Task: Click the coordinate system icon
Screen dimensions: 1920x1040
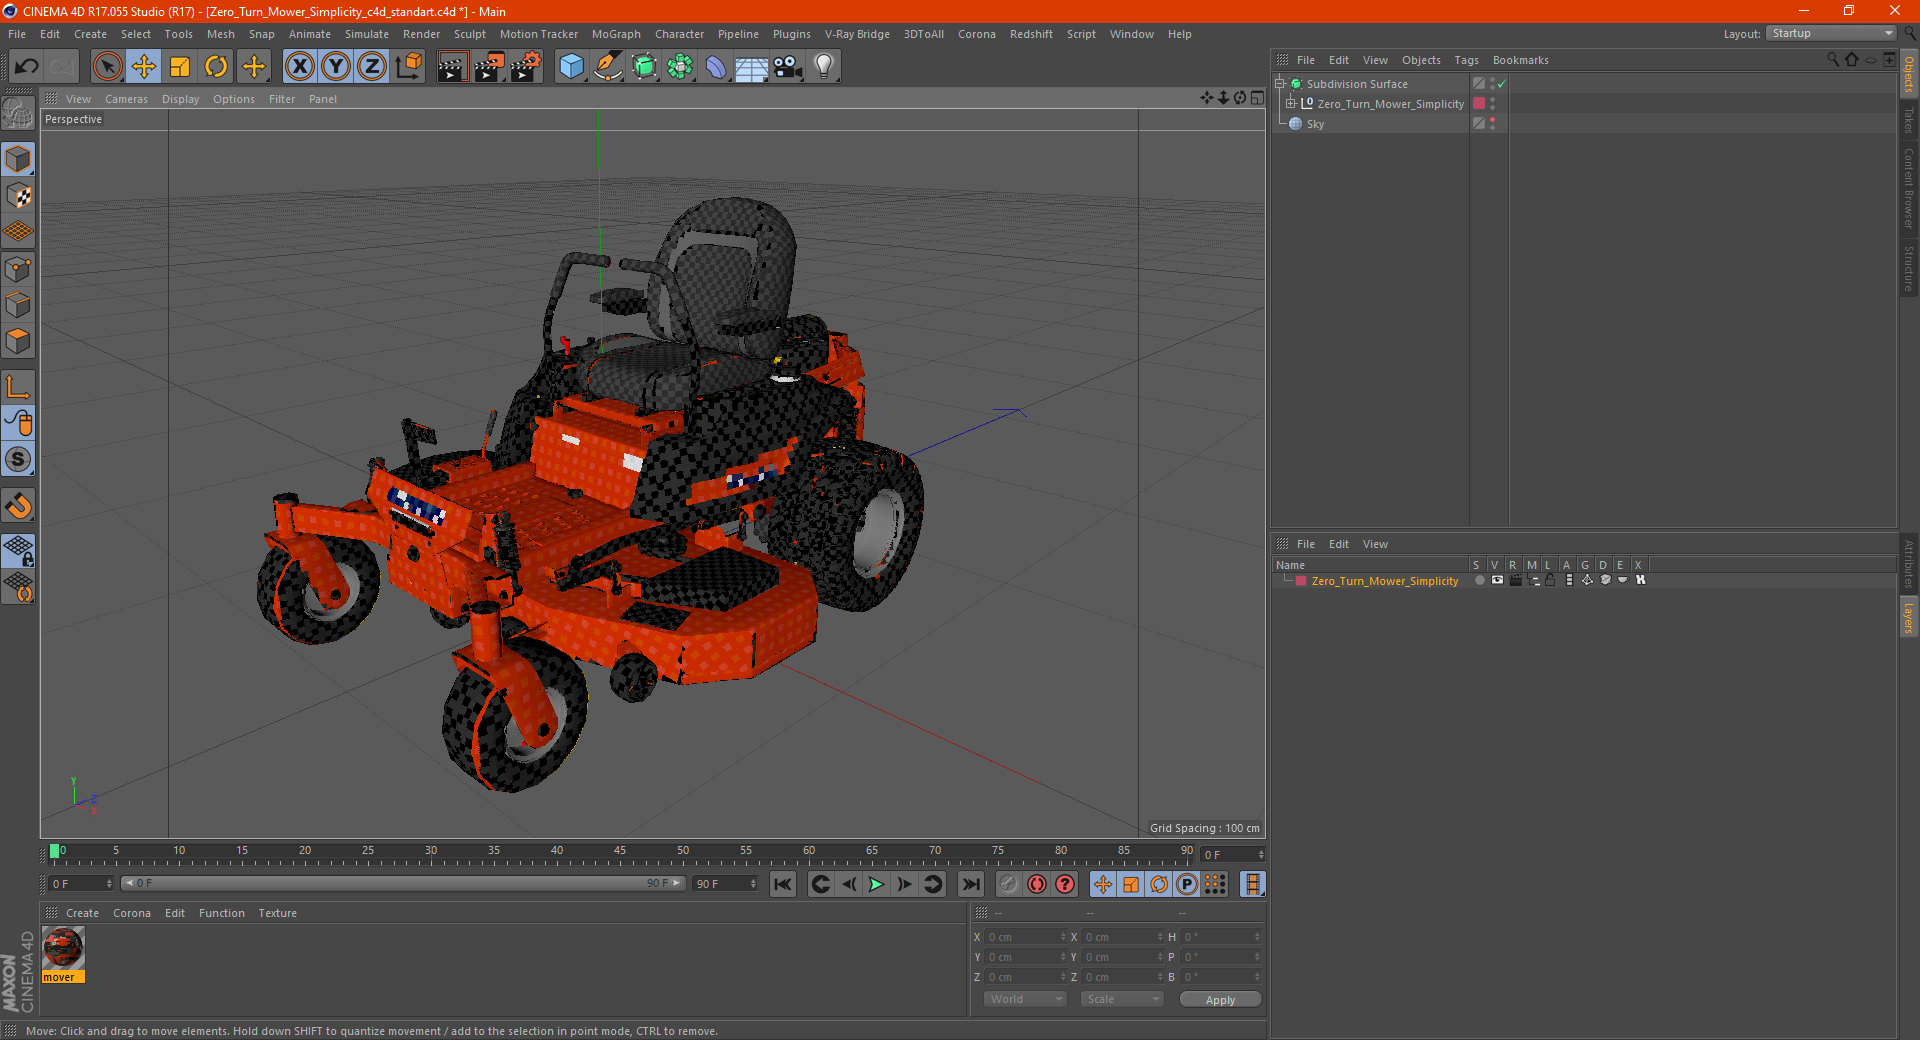Action: pyautogui.click(x=409, y=67)
